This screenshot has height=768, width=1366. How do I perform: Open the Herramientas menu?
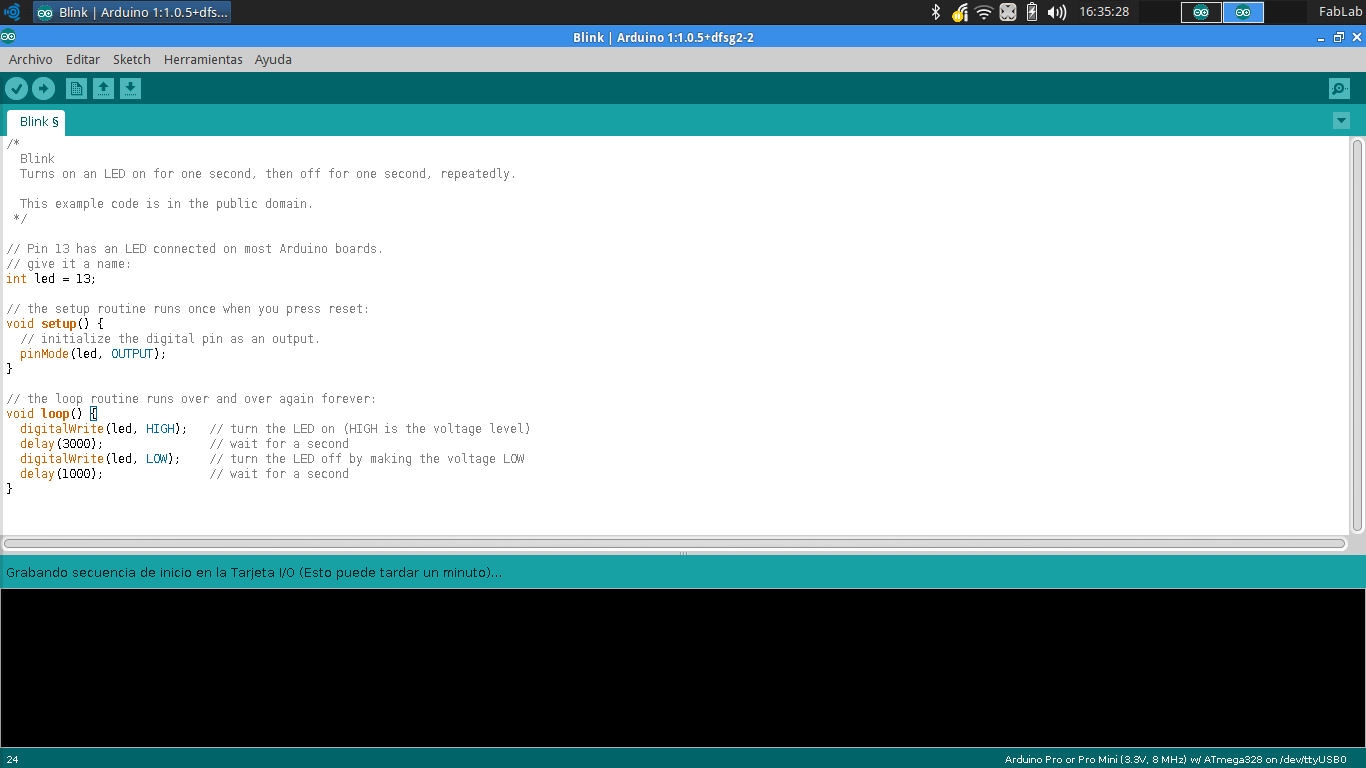pyautogui.click(x=203, y=59)
